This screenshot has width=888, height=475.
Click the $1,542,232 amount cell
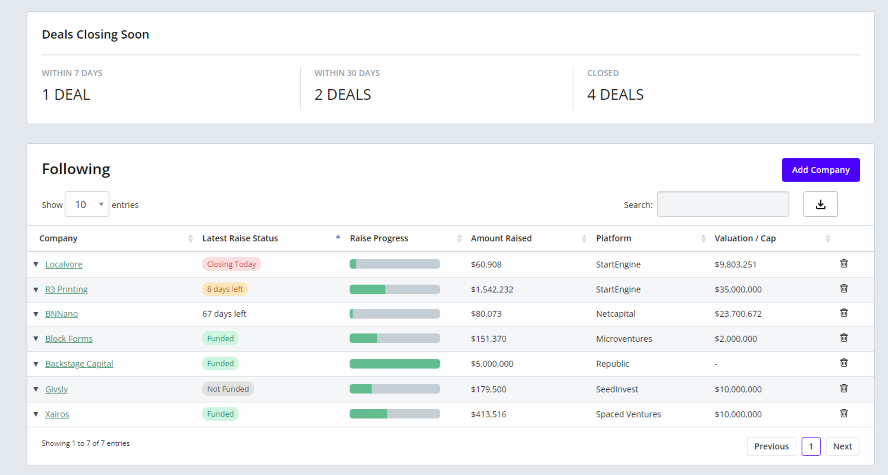[492, 289]
